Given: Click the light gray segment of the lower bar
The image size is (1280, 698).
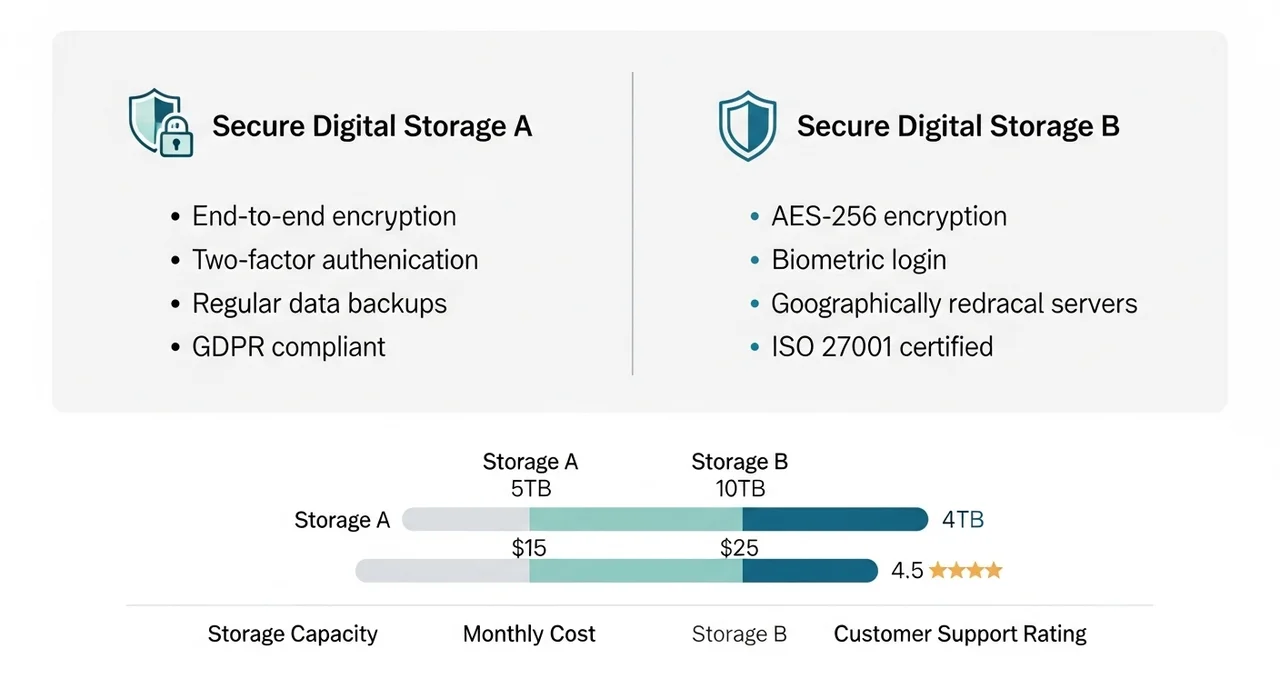Looking at the screenshot, I should 442,571.
